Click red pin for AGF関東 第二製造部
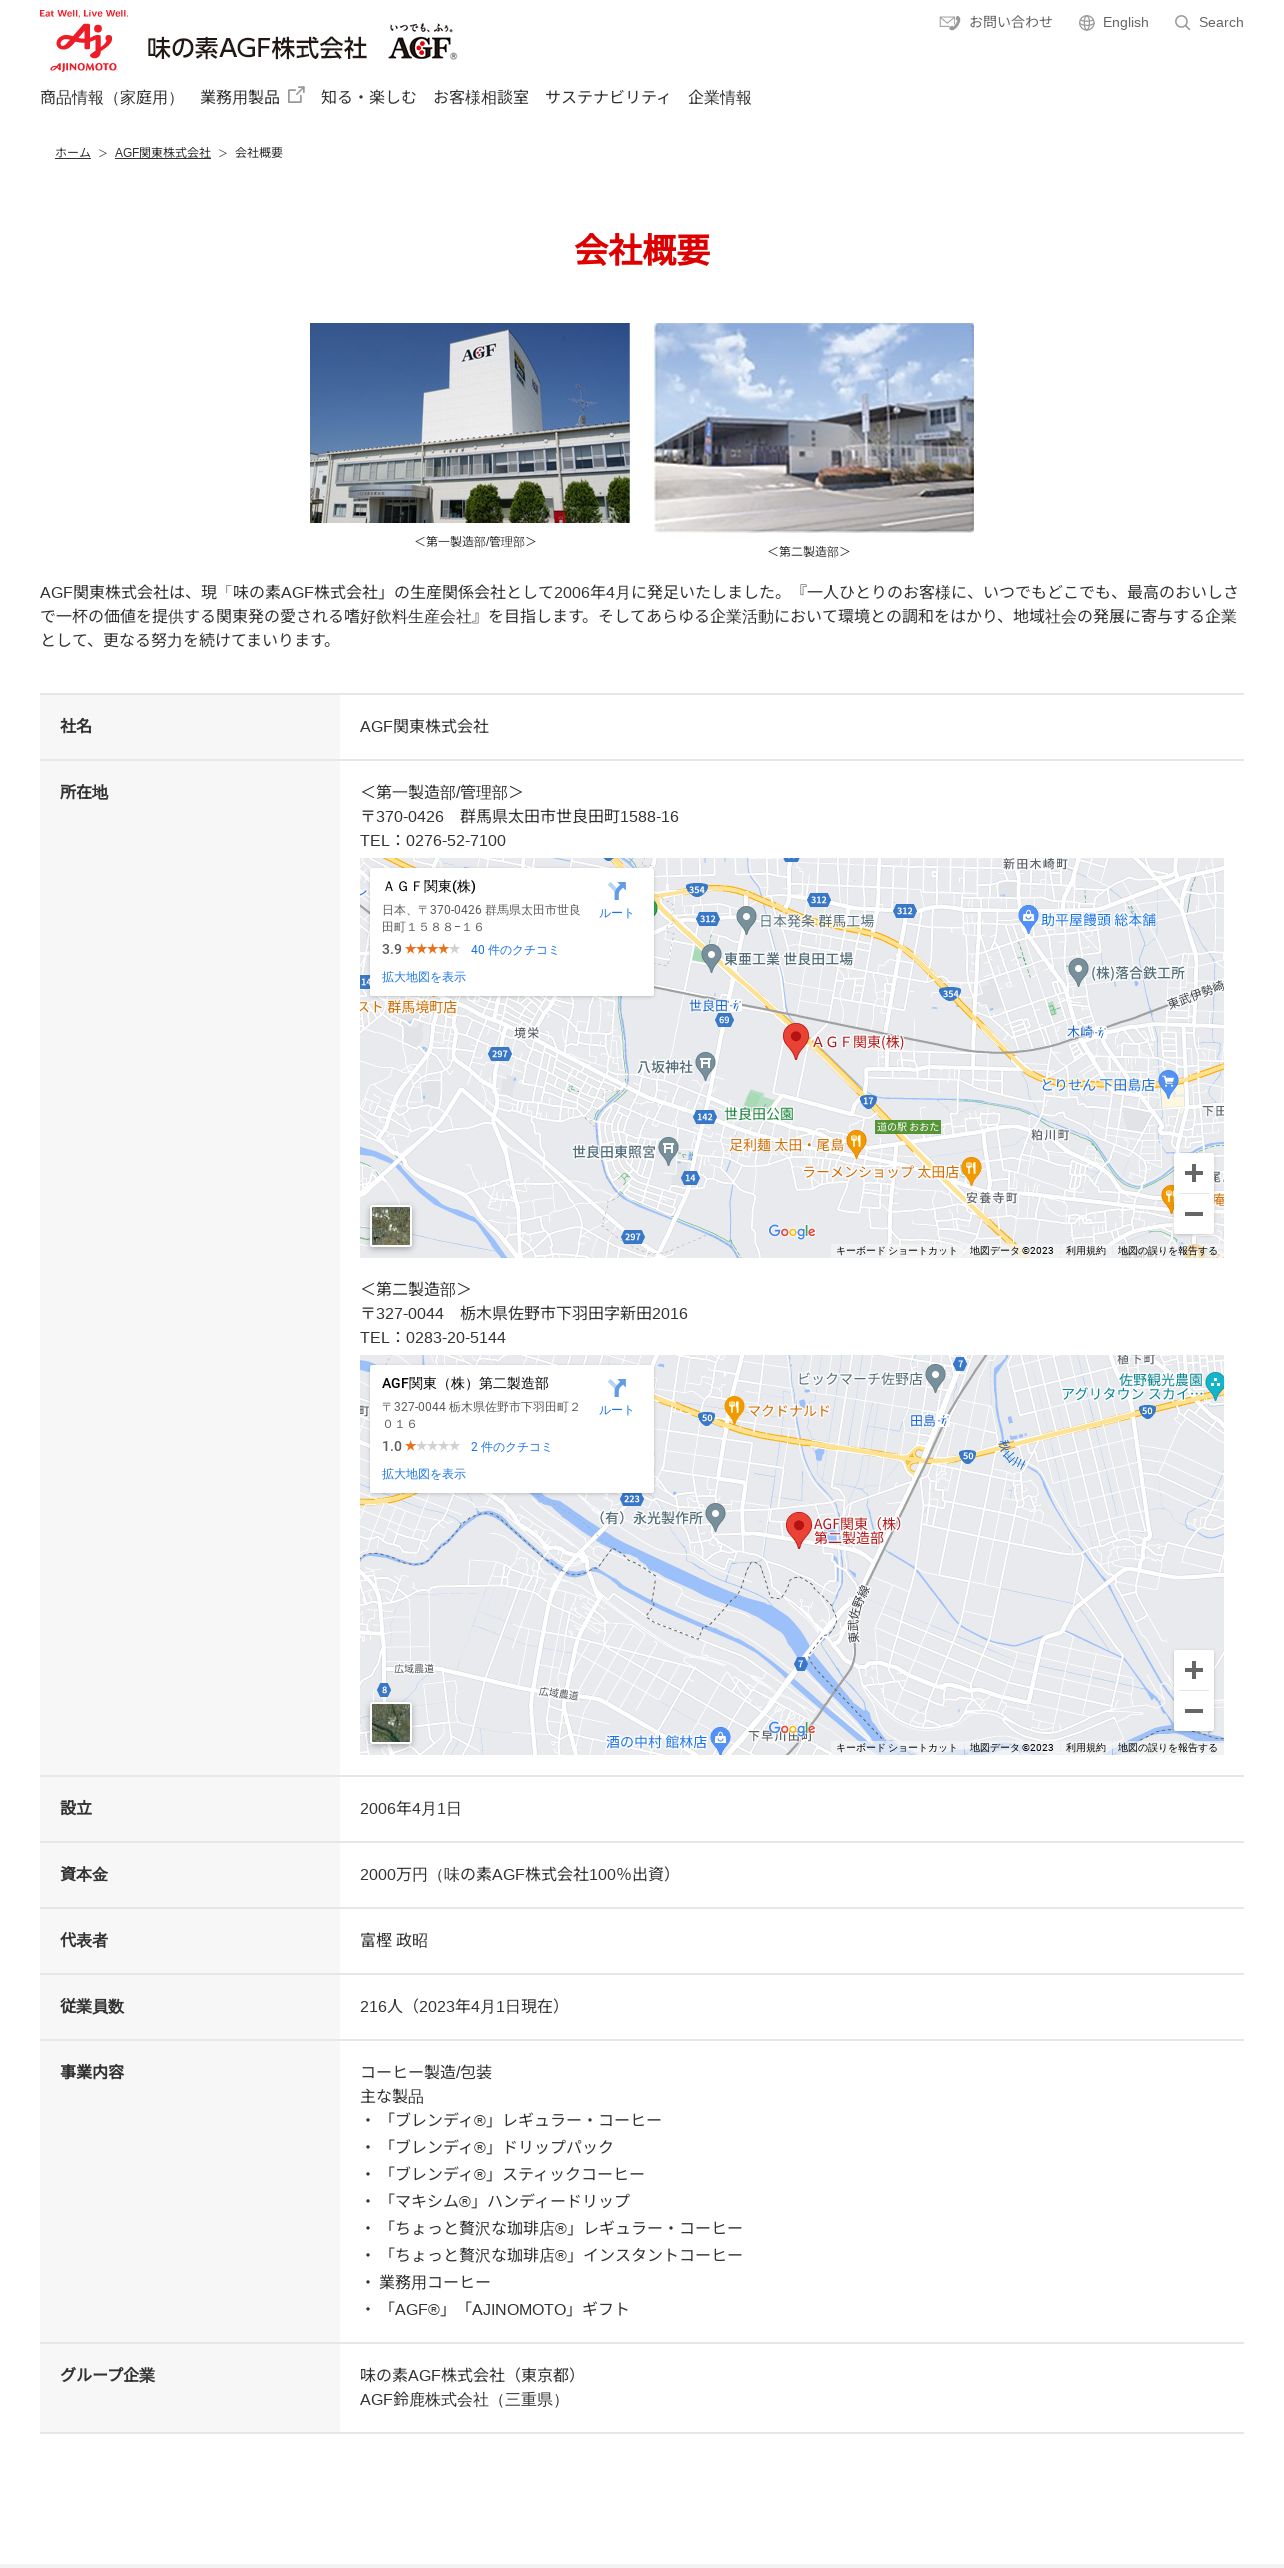 click(798, 1529)
